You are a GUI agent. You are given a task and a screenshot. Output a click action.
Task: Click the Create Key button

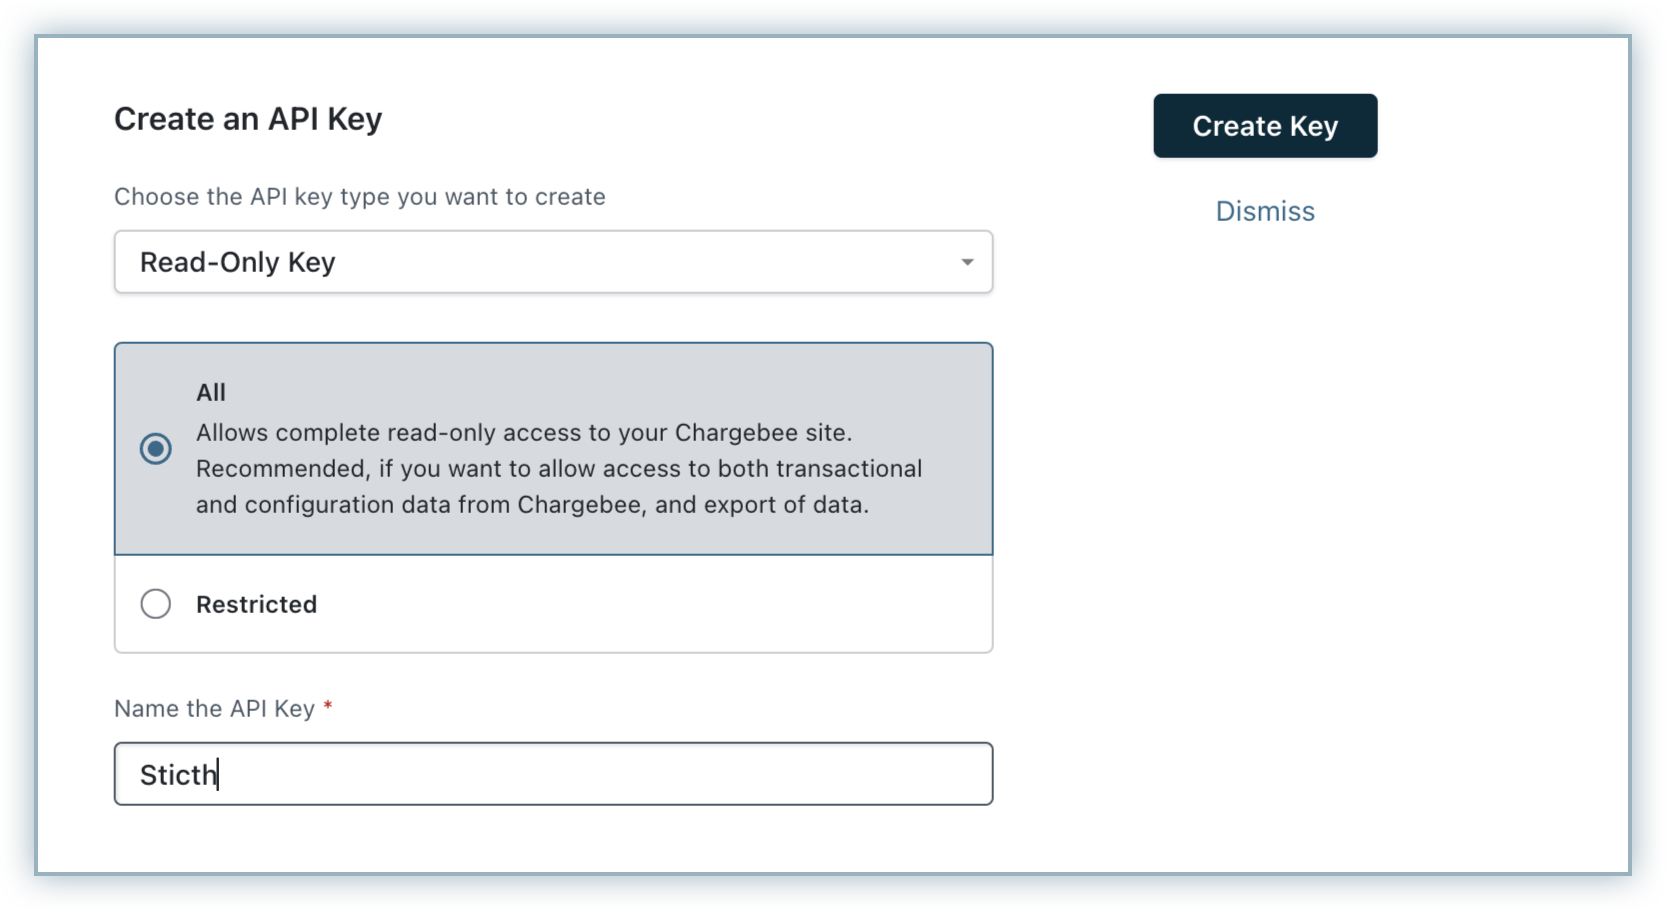point(1265,126)
